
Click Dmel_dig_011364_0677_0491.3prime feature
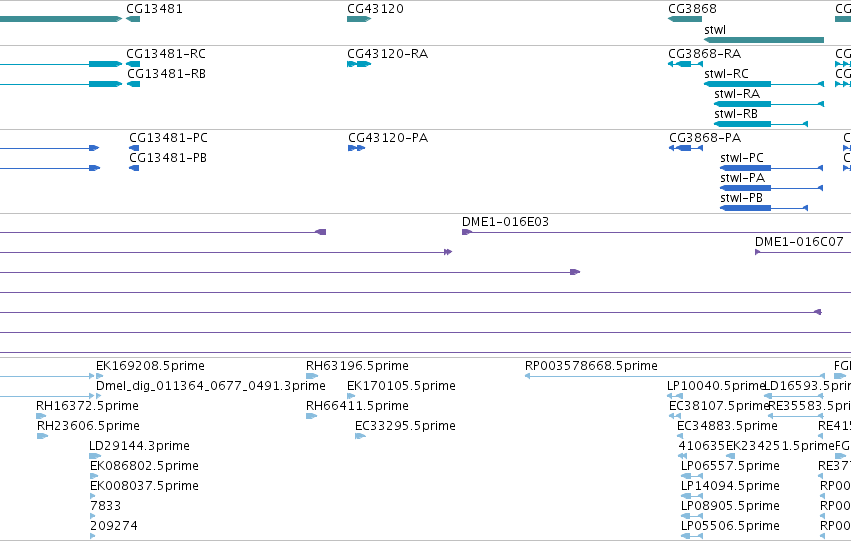pos(99,396)
